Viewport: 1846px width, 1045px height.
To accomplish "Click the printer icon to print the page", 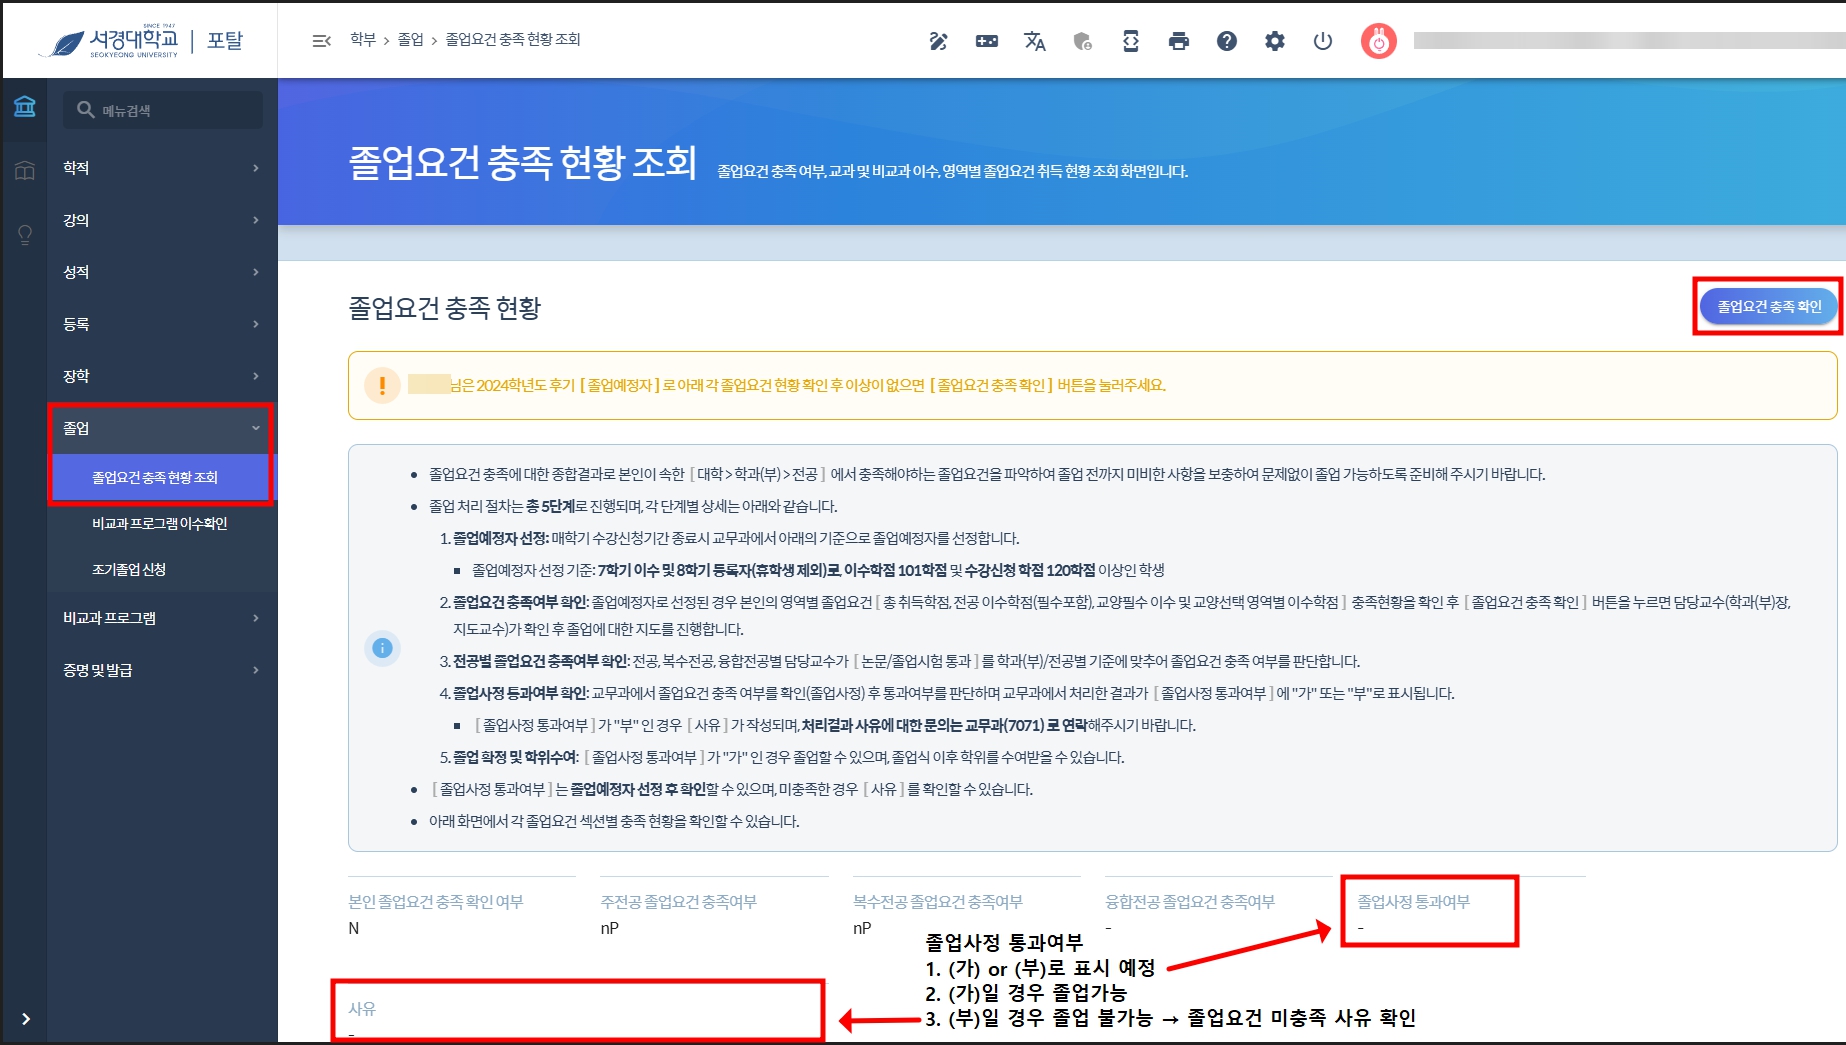I will (x=1179, y=41).
